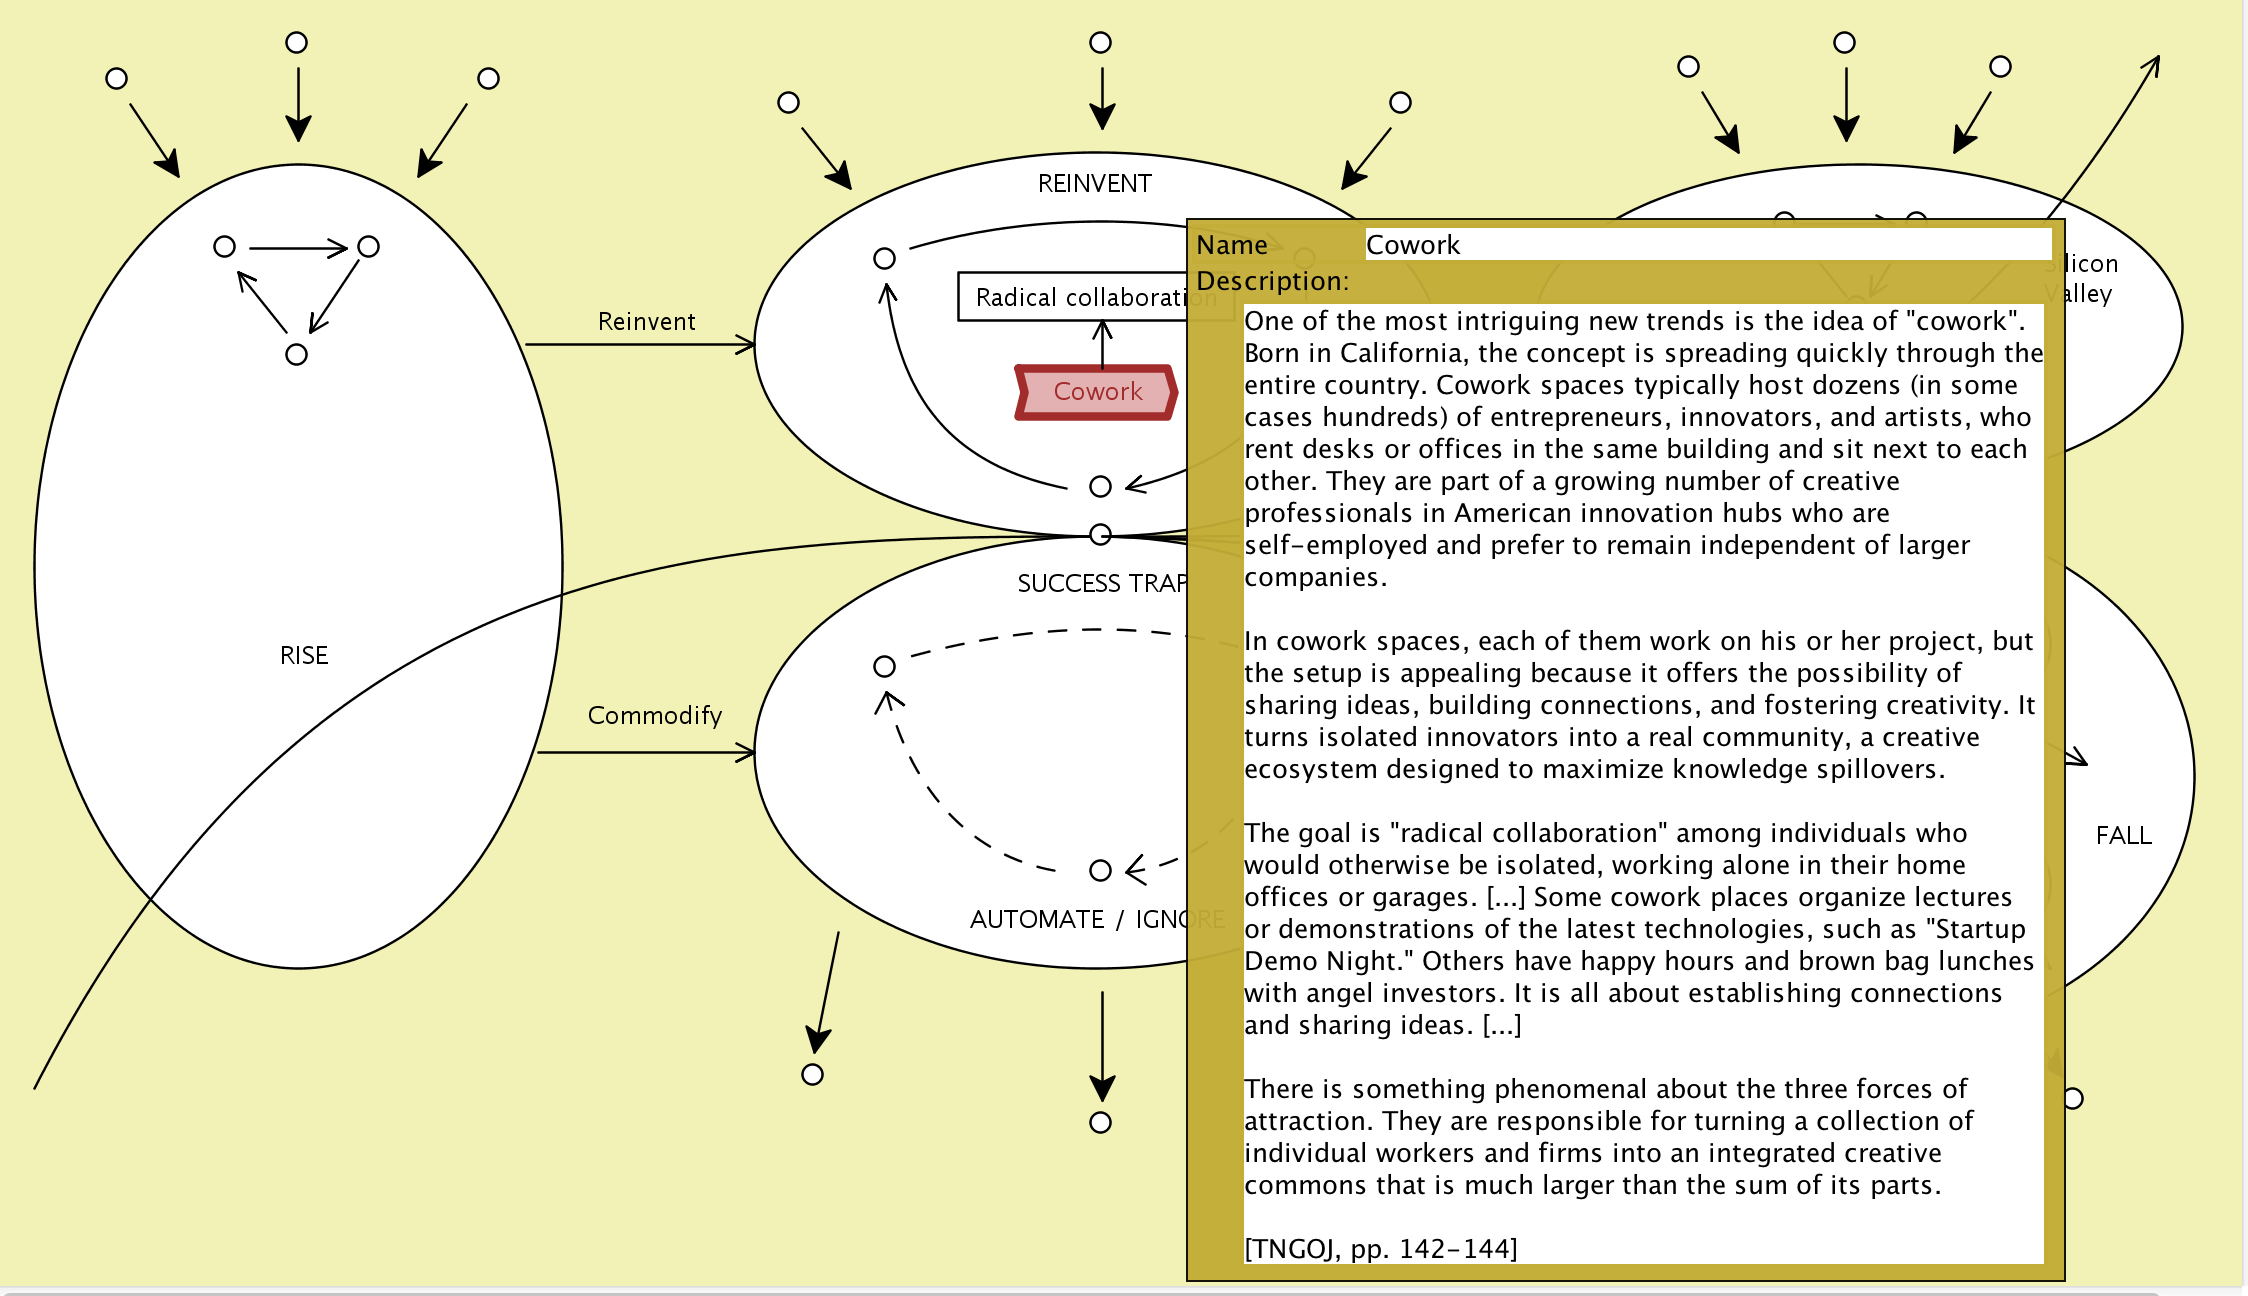Image resolution: width=2248 pixels, height=1296 pixels.
Task: Click the circle below the AUTOMATE downward arrow
Action: click(1100, 1123)
